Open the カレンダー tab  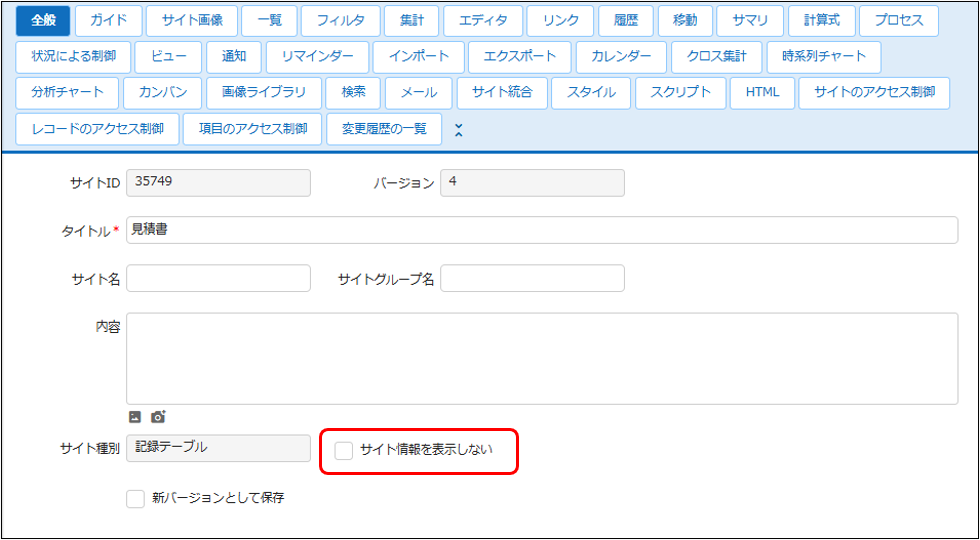[621, 56]
